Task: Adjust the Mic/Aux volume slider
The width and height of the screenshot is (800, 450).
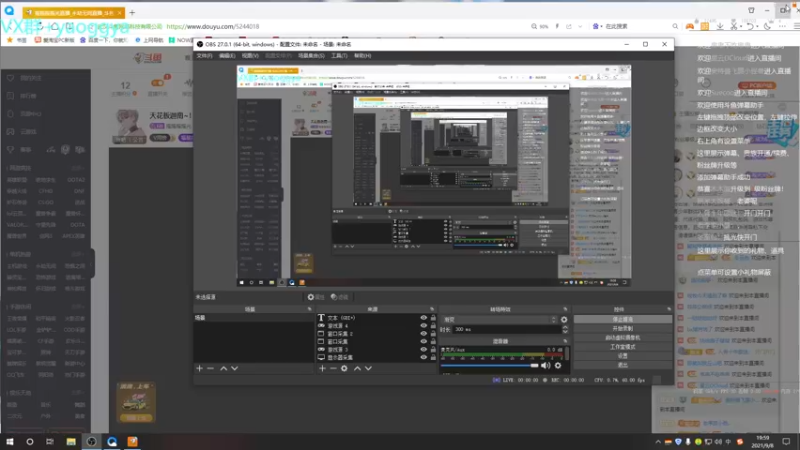Action: click(489, 365)
